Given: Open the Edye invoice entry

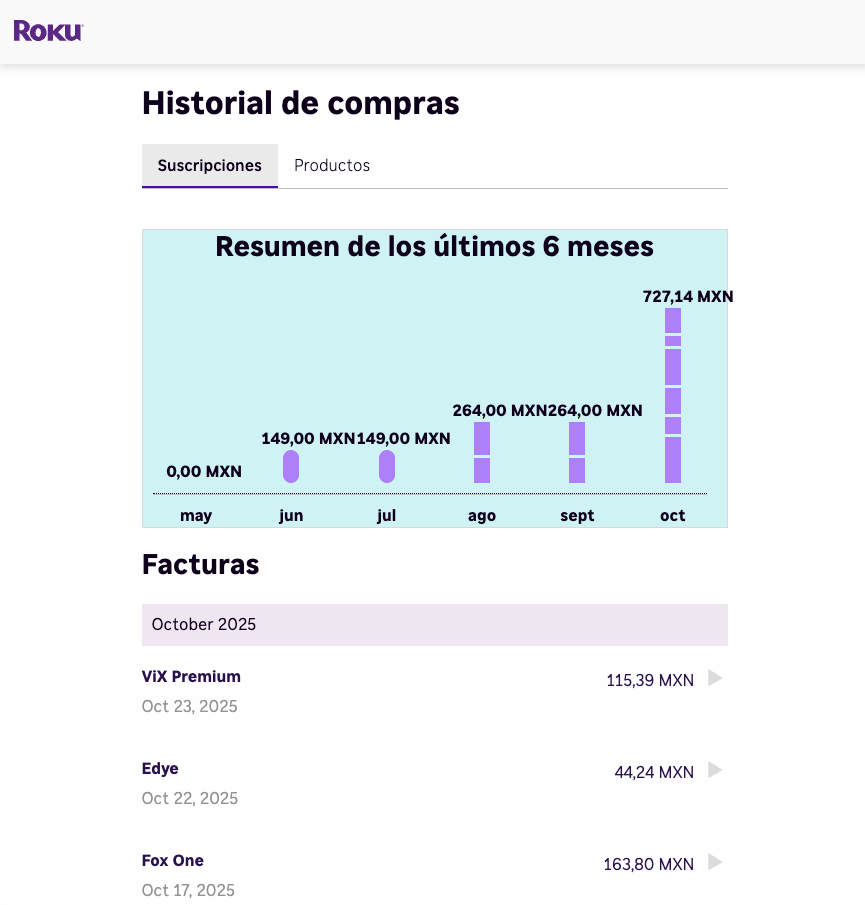Looking at the screenshot, I should 160,769.
